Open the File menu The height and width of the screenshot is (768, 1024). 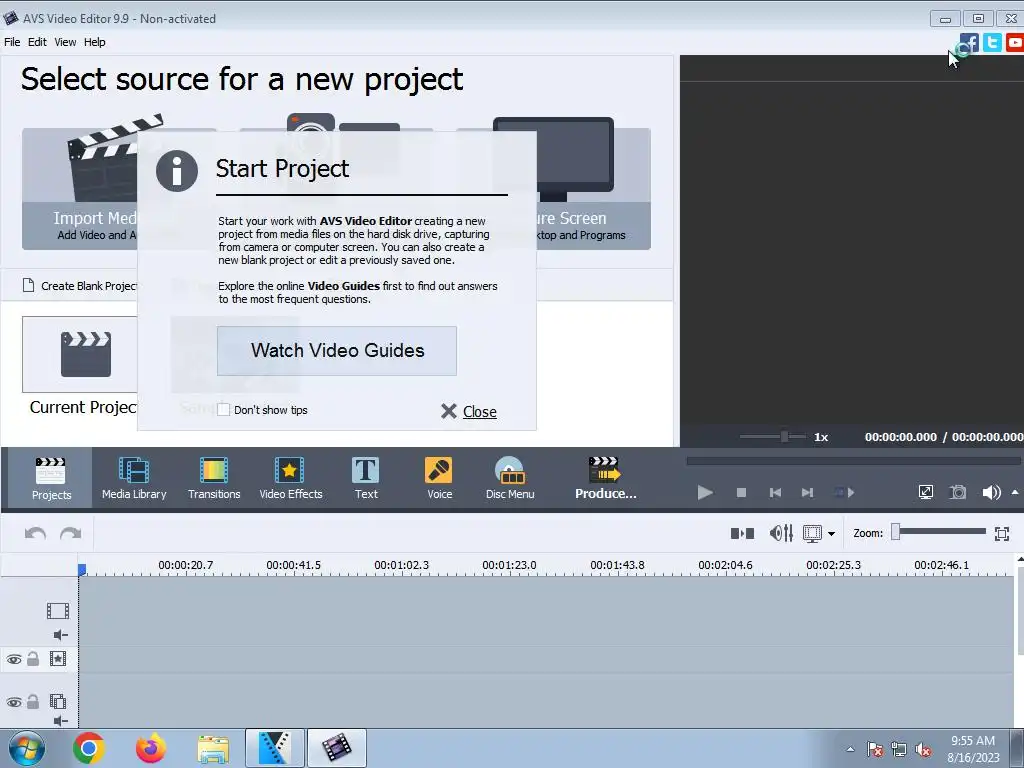(x=12, y=42)
